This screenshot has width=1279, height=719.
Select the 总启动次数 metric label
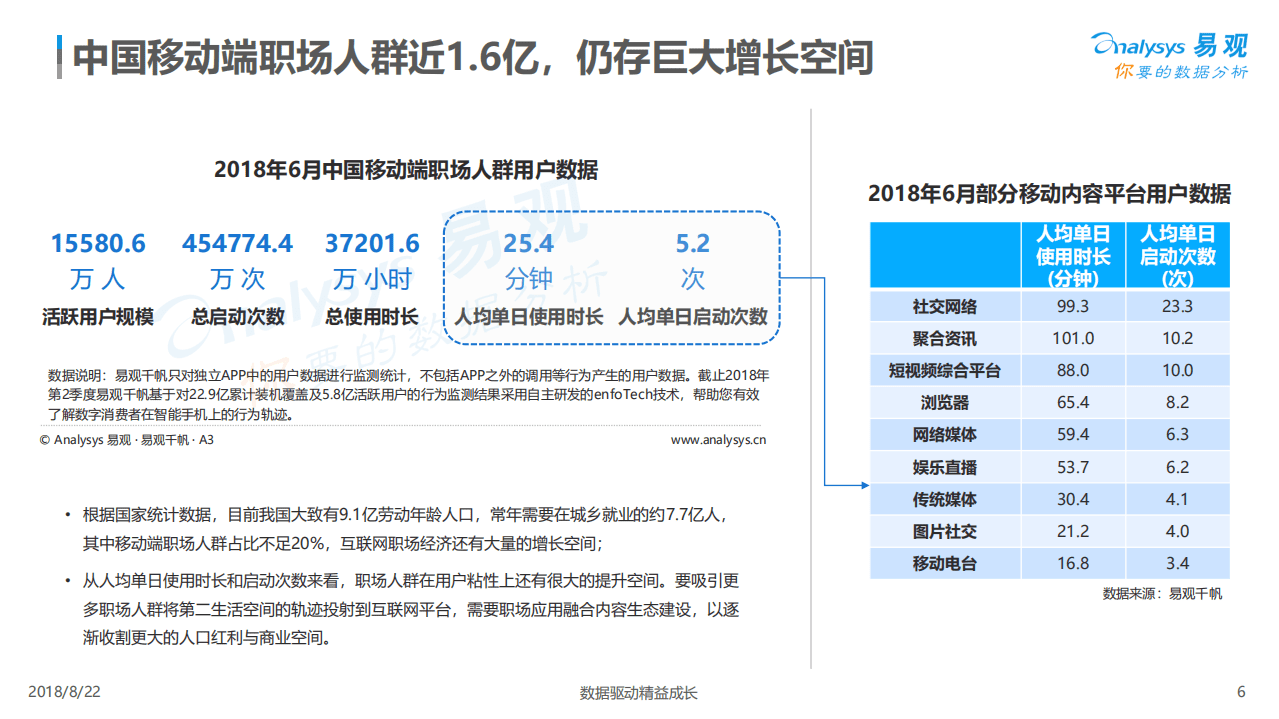point(238,313)
